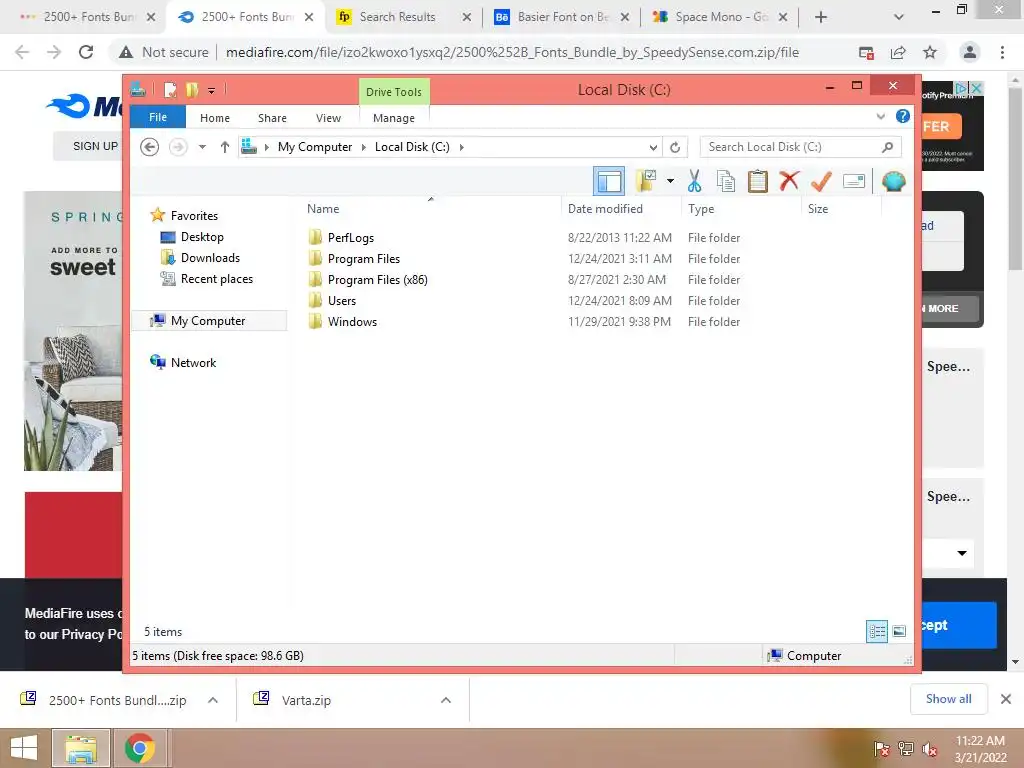1024x768 pixels.
Task: Switch to large icons view using the bottom-right icon
Action: coord(899,631)
